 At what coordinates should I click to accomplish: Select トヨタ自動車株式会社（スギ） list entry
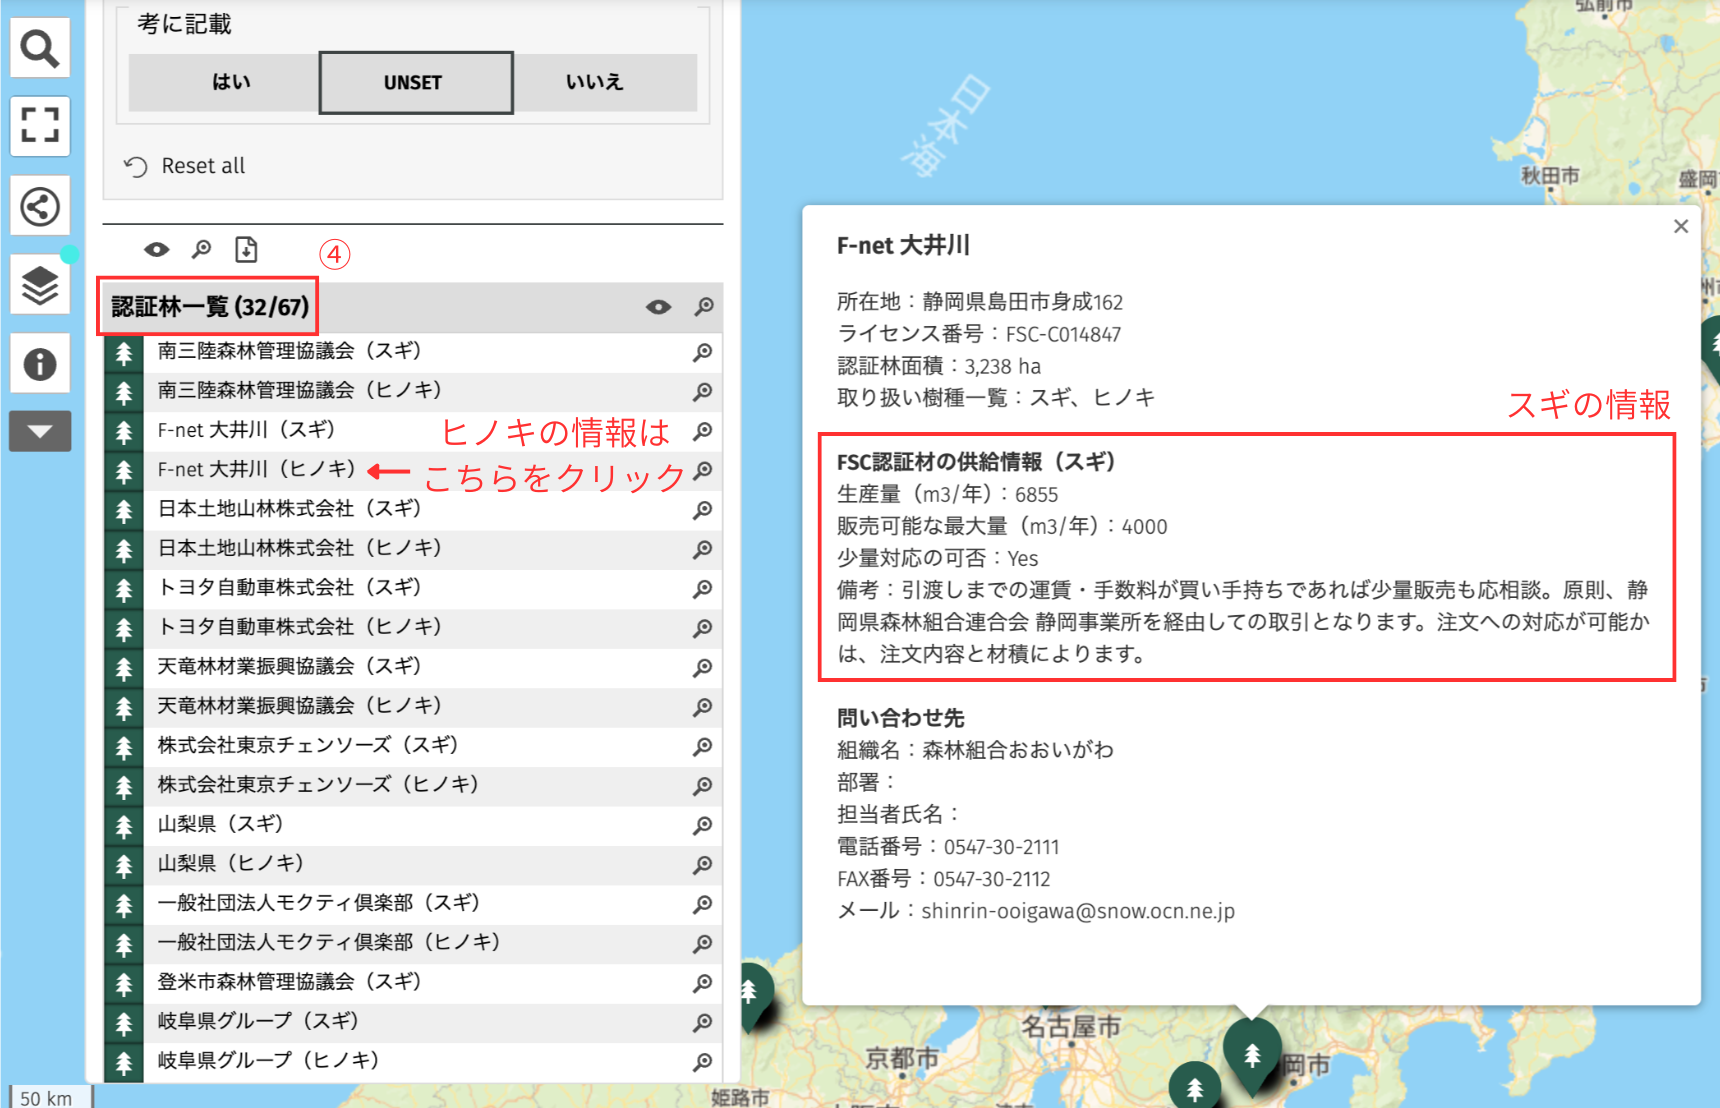coord(289,588)
